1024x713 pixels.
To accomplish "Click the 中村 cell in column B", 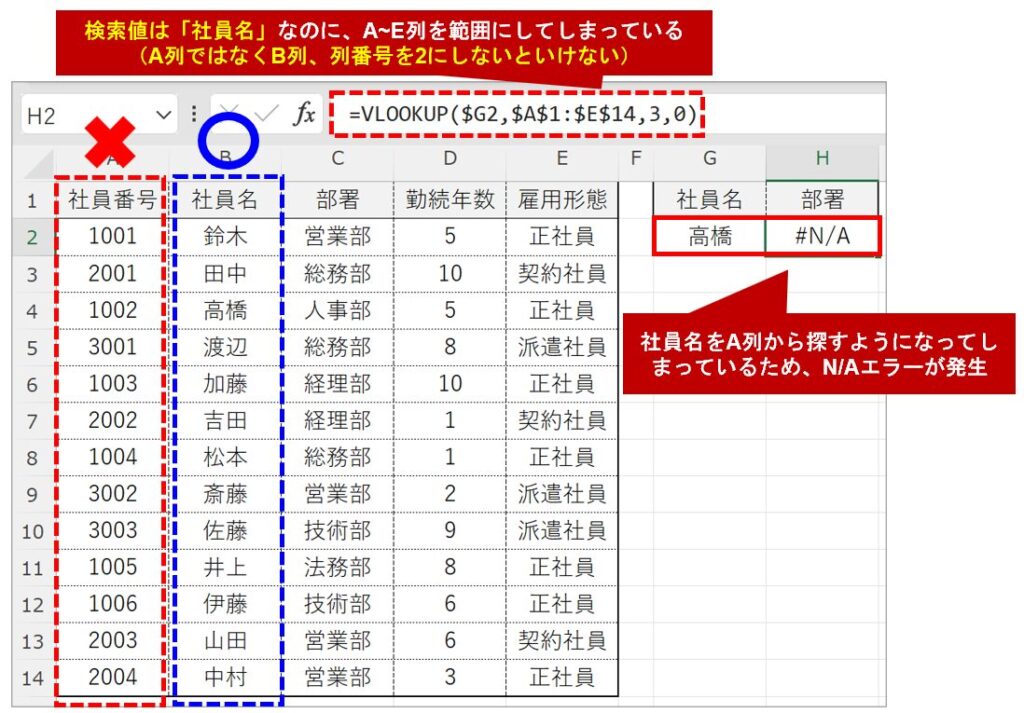I will pos(225,678).
